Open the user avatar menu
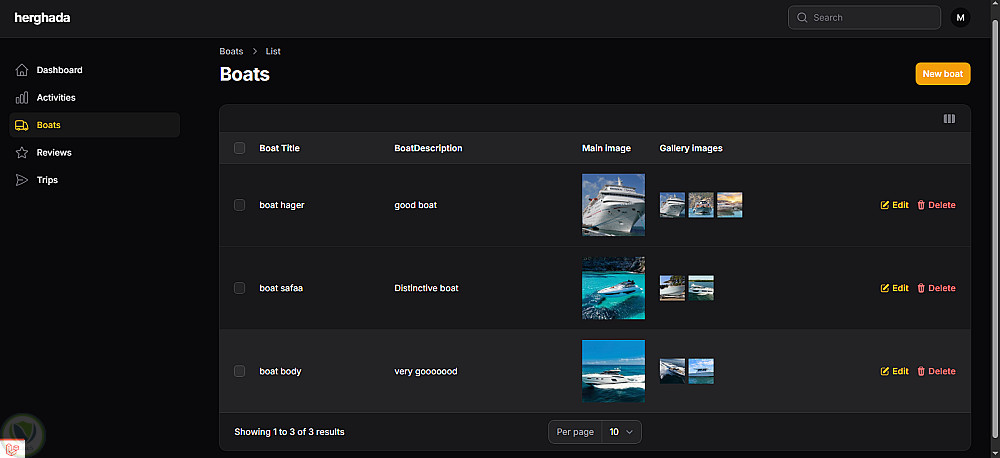1000x458 pixels. coord(960,17)
